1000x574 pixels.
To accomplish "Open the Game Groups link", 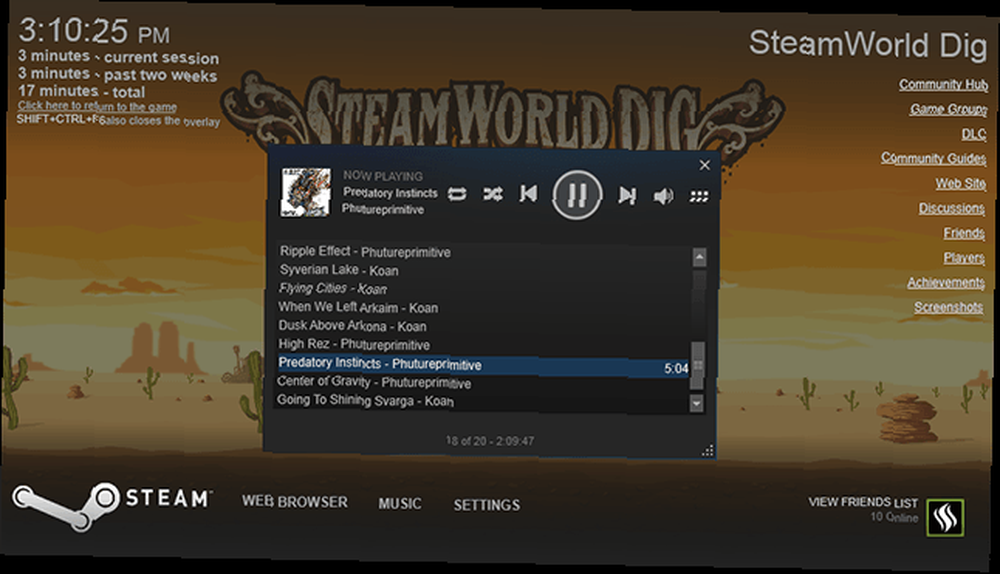I will [948, 109].
